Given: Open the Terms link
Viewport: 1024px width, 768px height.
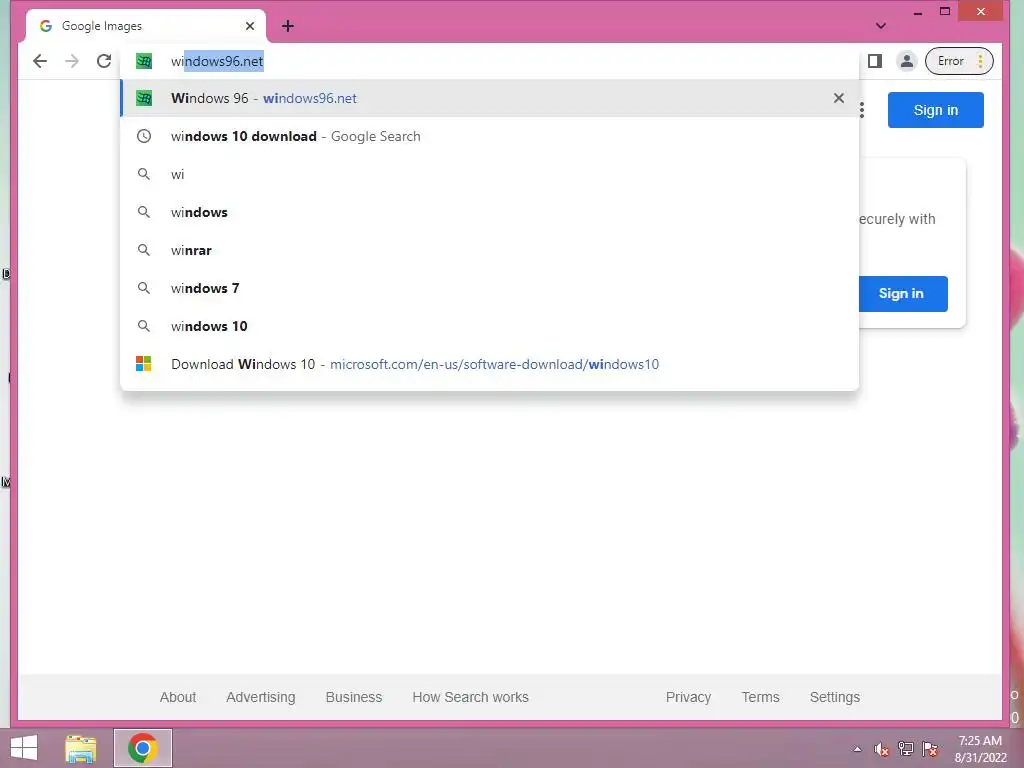Looking at the screenshot, I should (x=760, y=697).
